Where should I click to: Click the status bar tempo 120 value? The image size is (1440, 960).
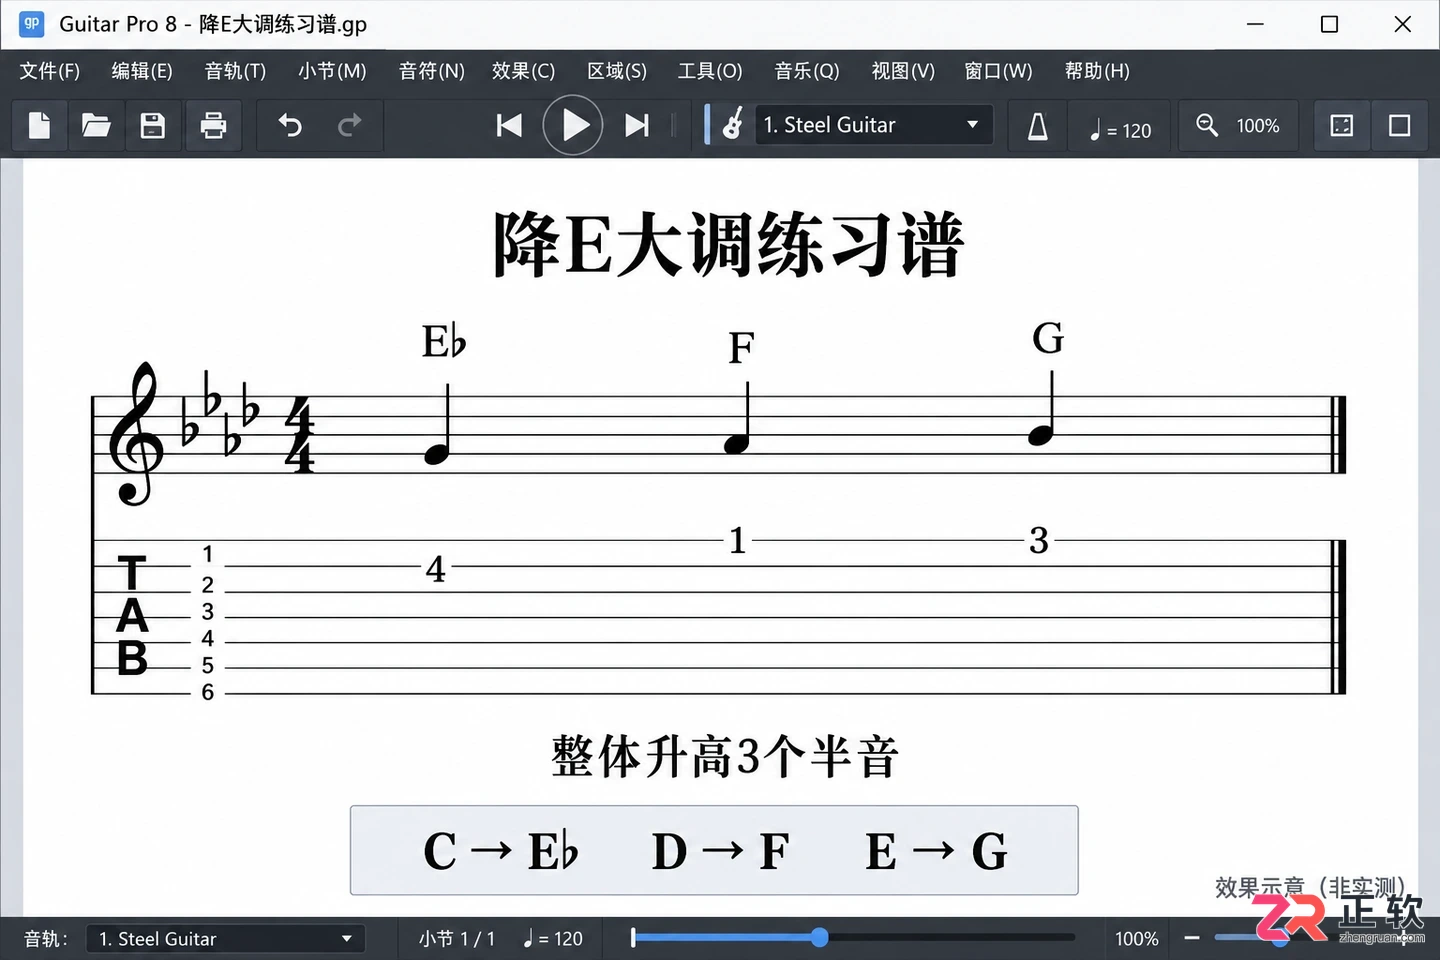(x=553, y=939)
